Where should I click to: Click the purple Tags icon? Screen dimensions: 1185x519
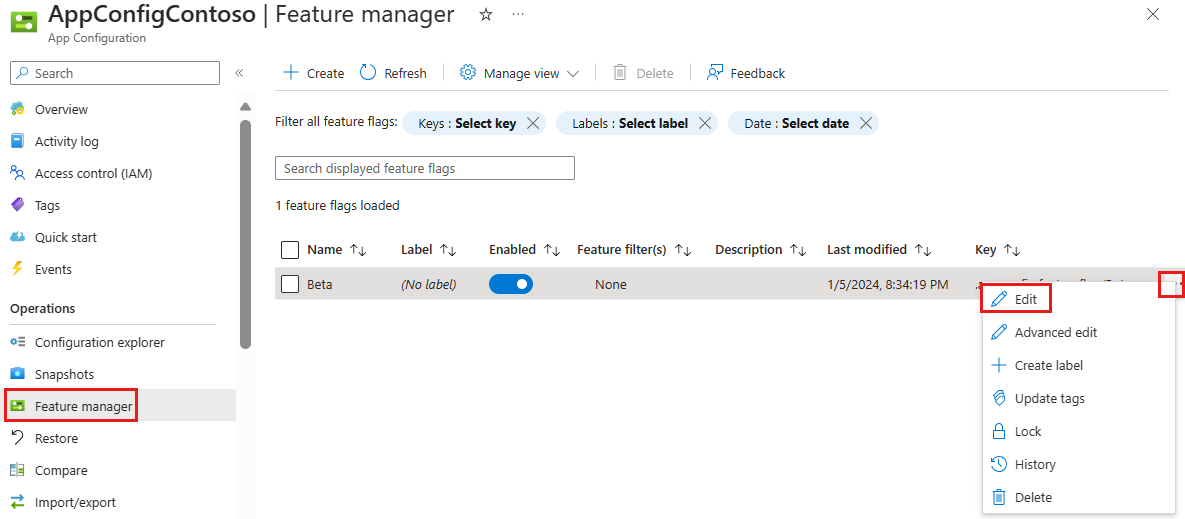(x=17, y=205)
